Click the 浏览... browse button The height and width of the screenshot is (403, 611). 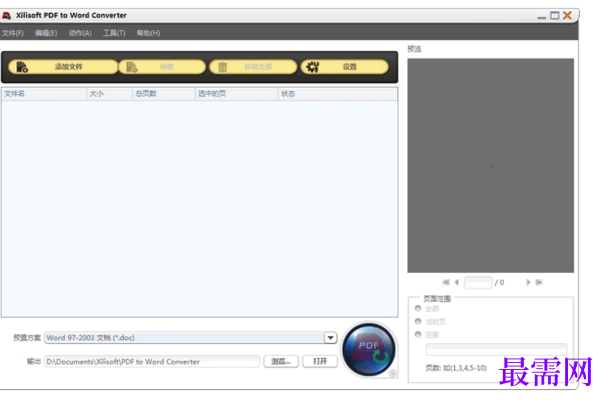pyautogui.click(x=281, y=362)
